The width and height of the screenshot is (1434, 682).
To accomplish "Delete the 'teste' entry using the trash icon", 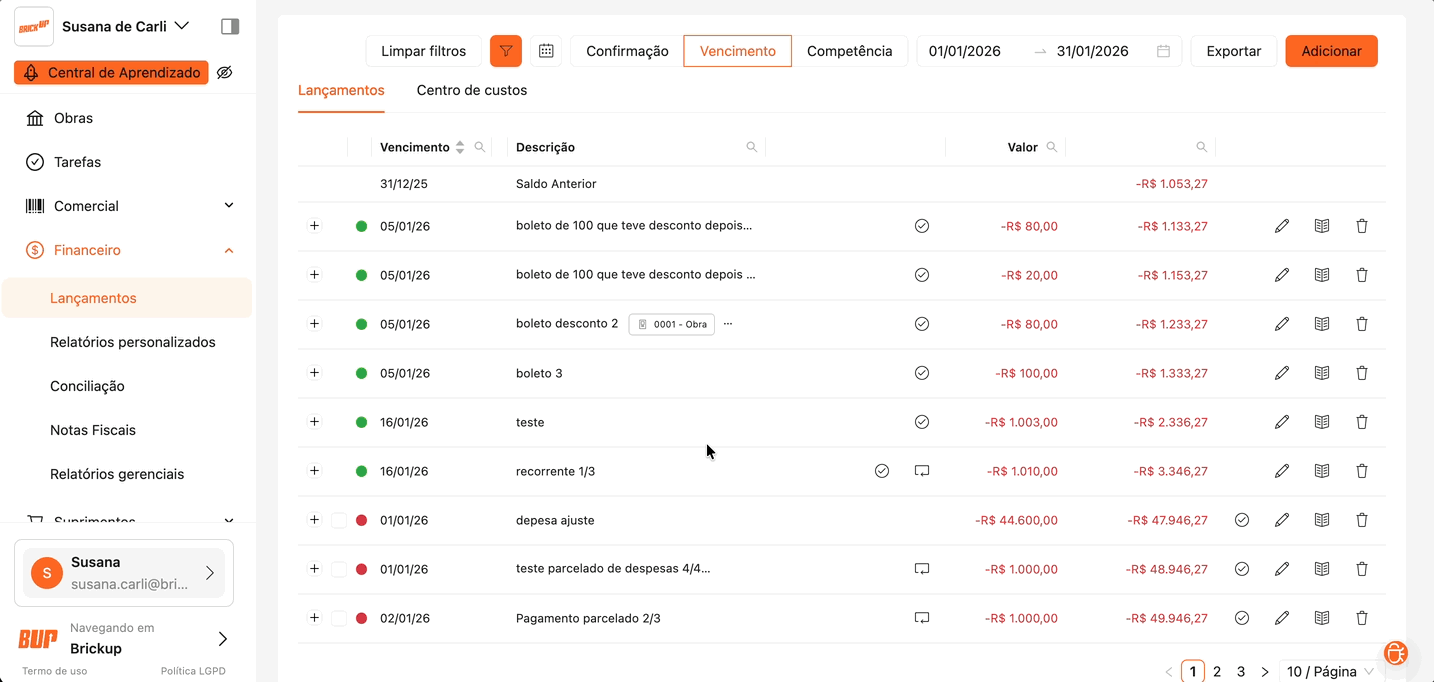I will click(1361, 422).
